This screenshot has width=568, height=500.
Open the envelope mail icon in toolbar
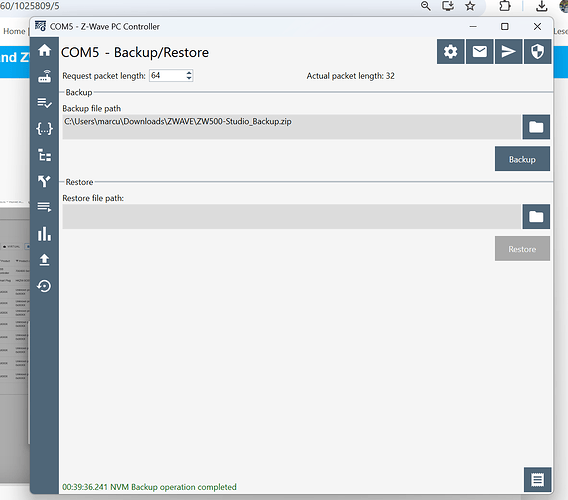(480, 51)
